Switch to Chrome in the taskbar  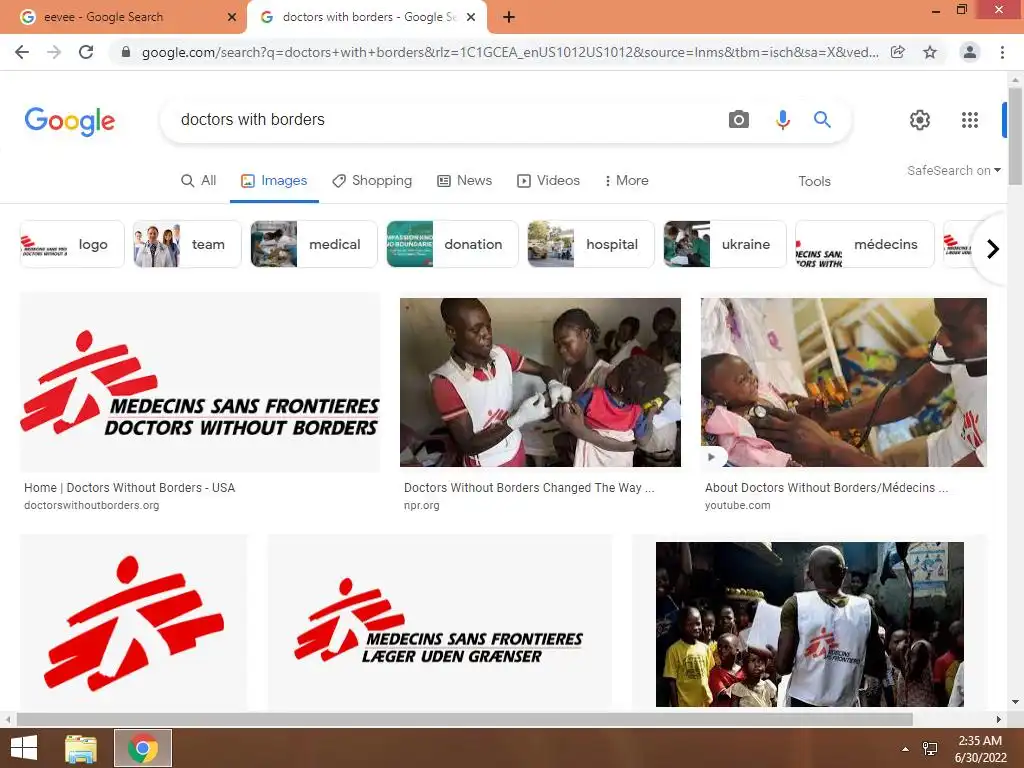(x=143, y=748)
